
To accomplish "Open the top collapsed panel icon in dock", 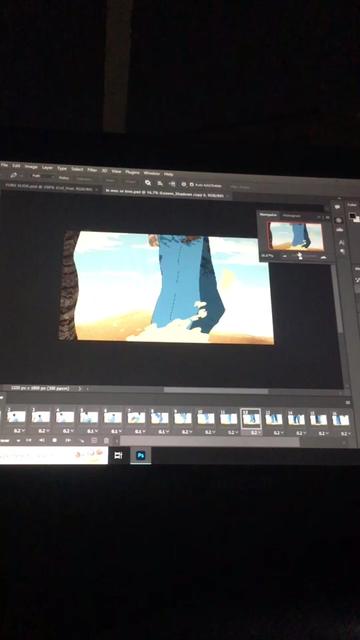I will pyautogui.click(x=338, y=207).
